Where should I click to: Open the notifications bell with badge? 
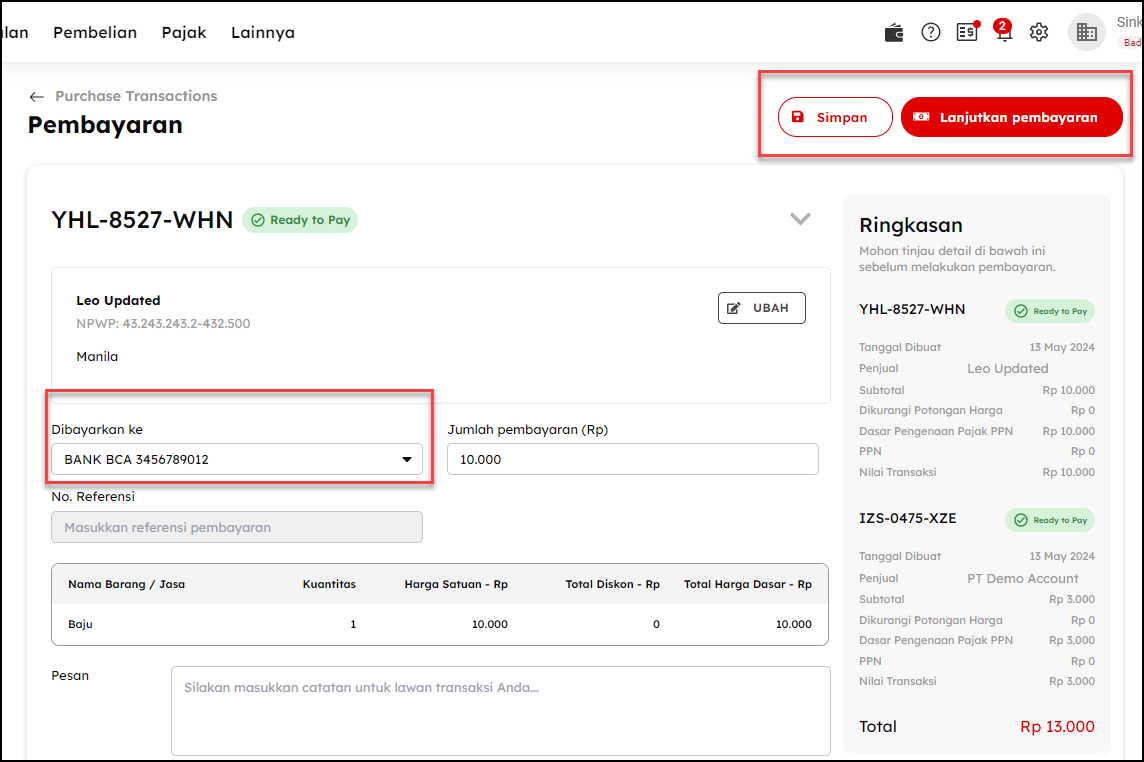click(1003, 32)
